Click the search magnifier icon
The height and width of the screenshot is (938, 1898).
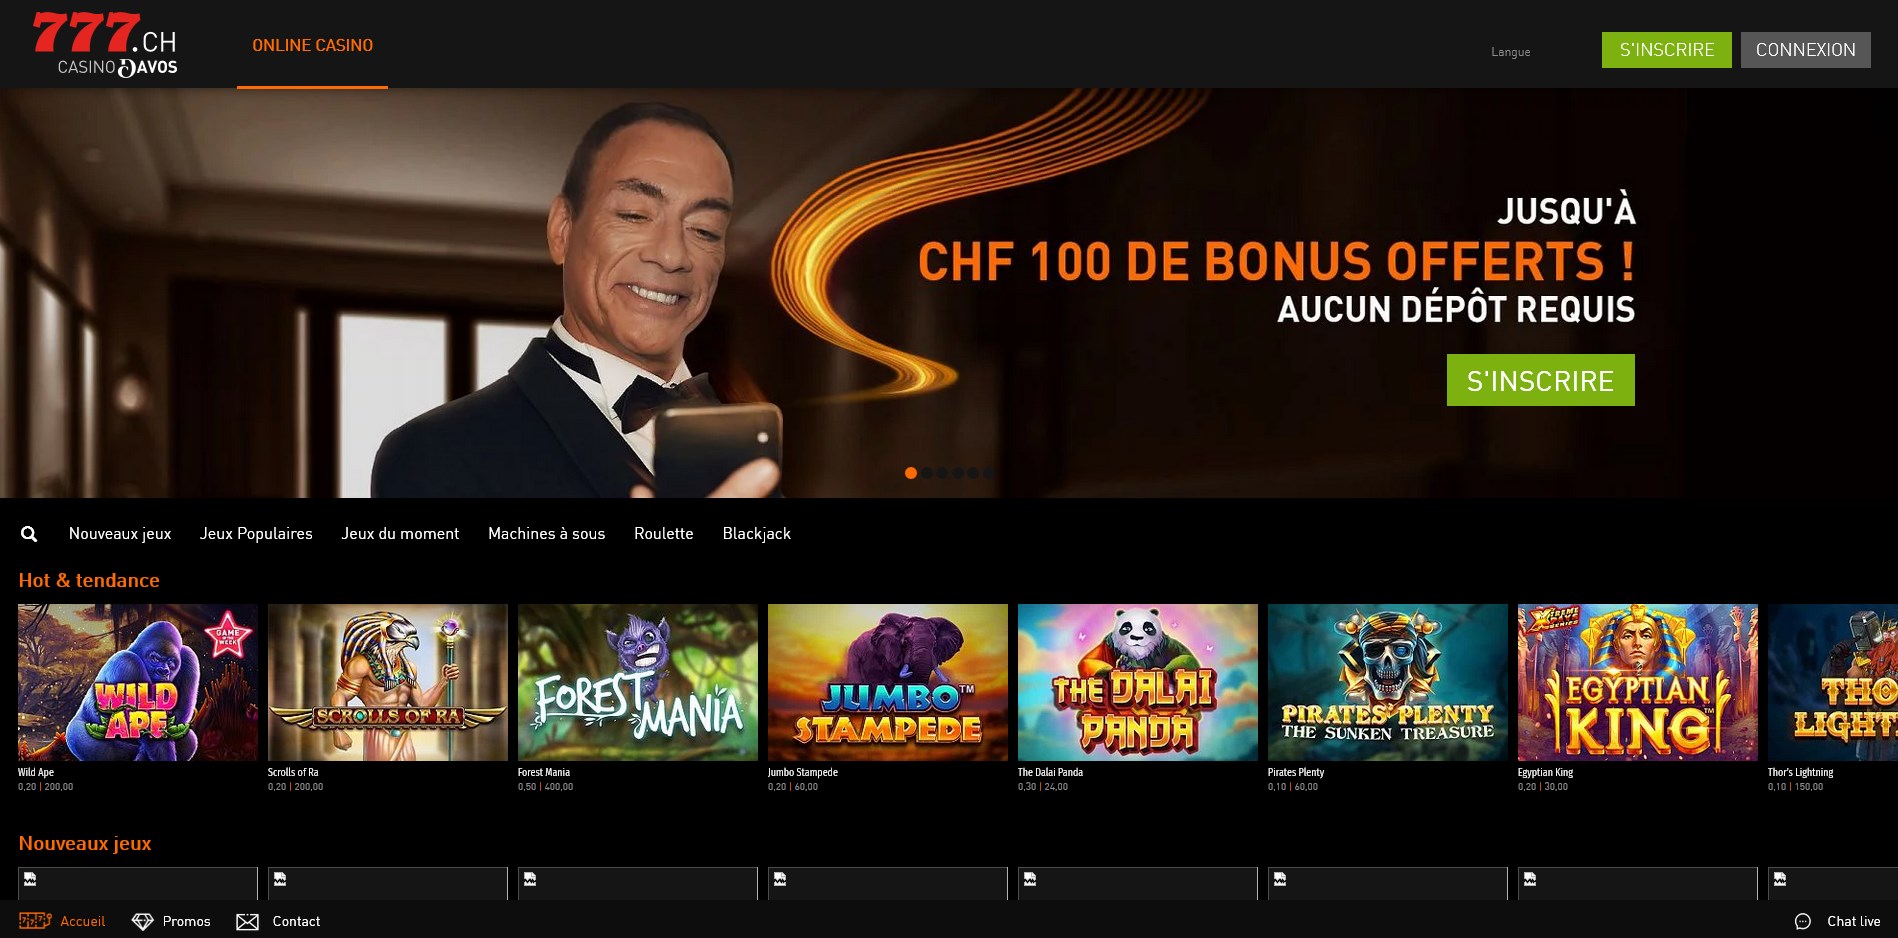29,534
